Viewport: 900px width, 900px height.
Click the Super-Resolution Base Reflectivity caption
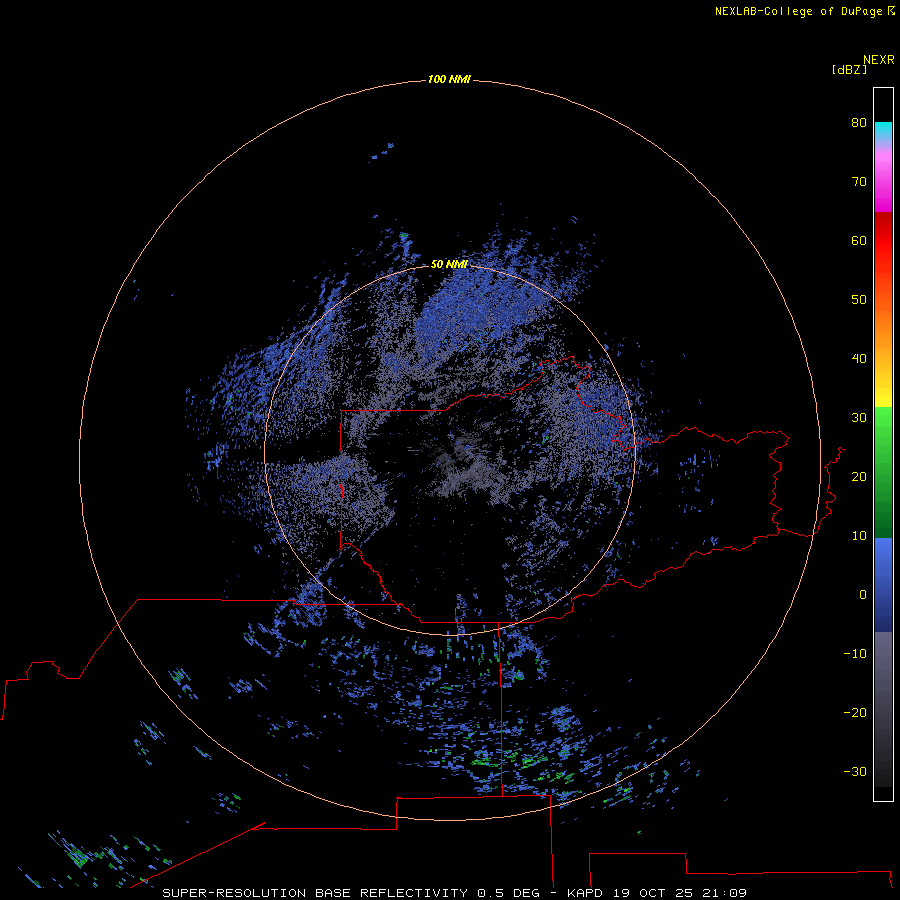pos(454,893)
